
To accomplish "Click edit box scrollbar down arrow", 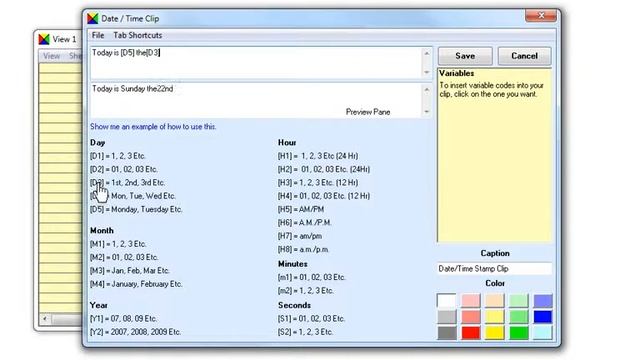I will (427, 73).
